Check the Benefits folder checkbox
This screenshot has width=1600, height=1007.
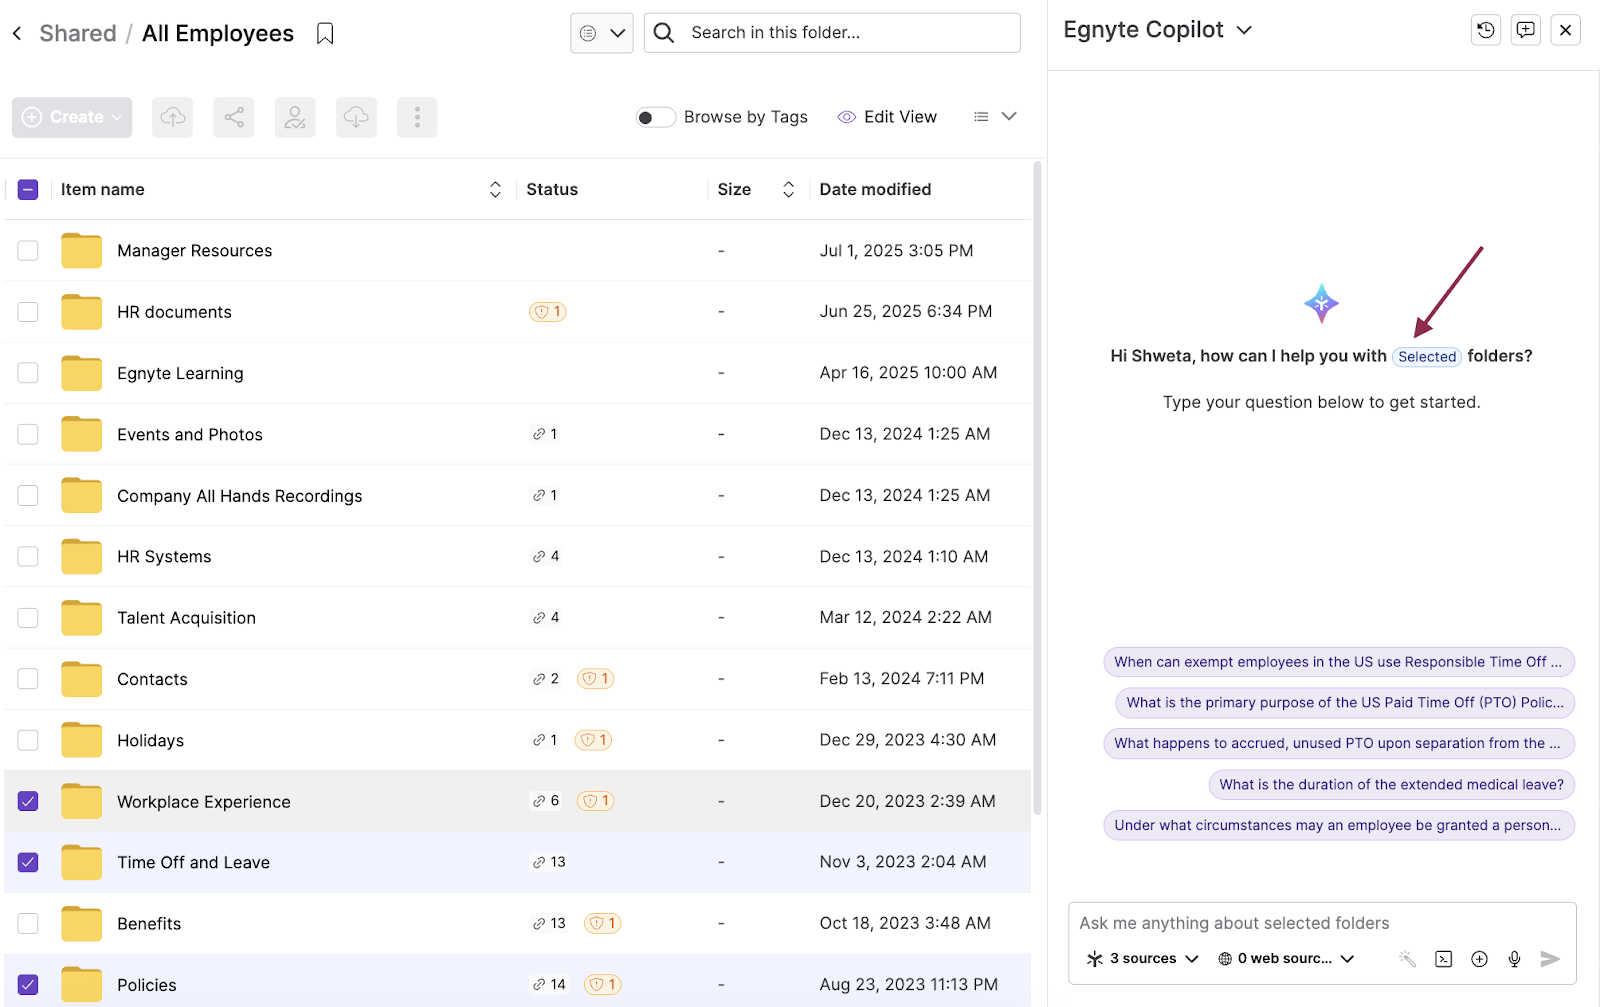27,923
